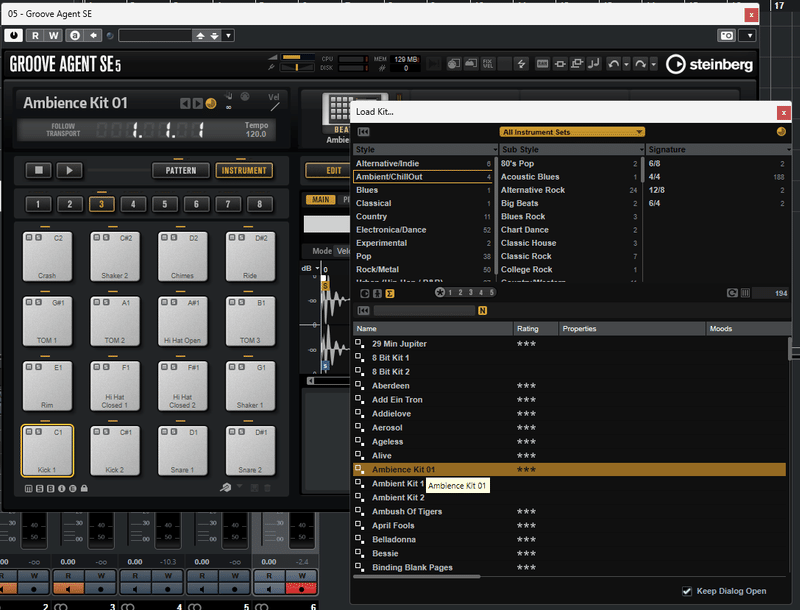
Task: Switch to the INSTRUMENT pad mode
Action: coord(244,170)
